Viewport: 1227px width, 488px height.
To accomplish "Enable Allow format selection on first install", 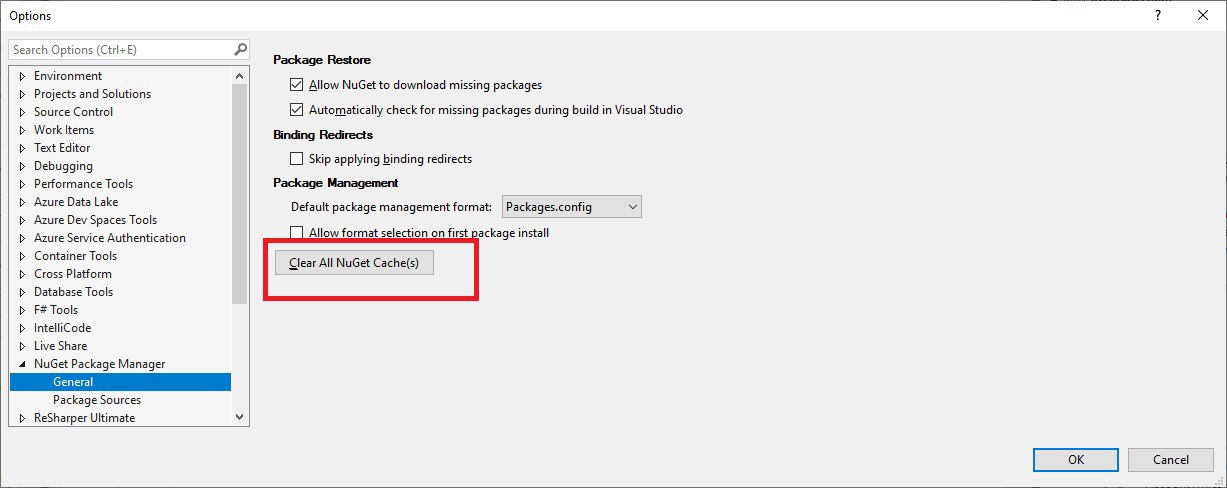I will 296,233.
